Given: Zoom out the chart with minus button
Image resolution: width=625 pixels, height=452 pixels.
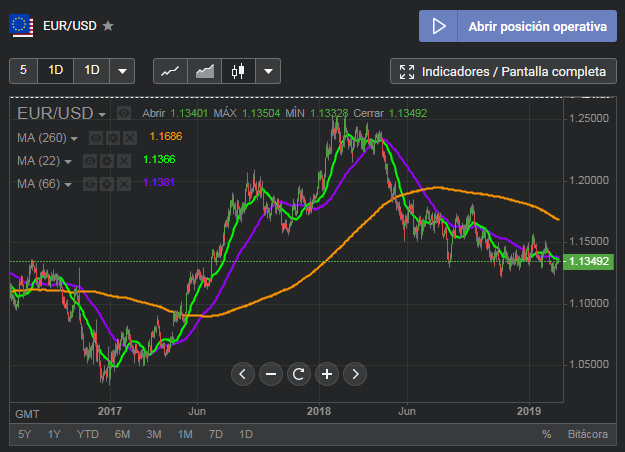Looking at the screenshot, I should pyautogui.click(x=271, y=374).
